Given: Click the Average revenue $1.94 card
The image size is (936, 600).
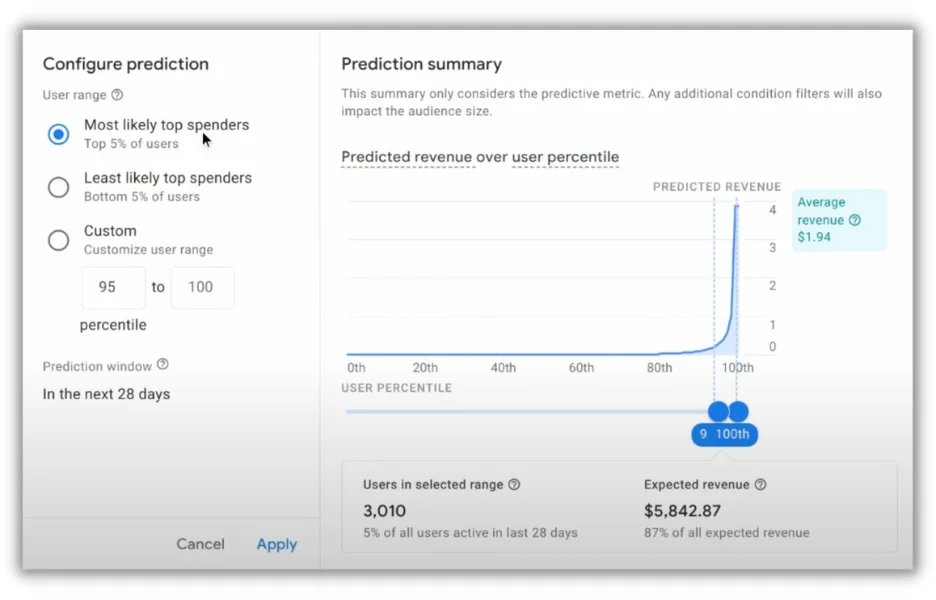Looking at the screenshot, I should pyautogui.click(x=838, y=220).
